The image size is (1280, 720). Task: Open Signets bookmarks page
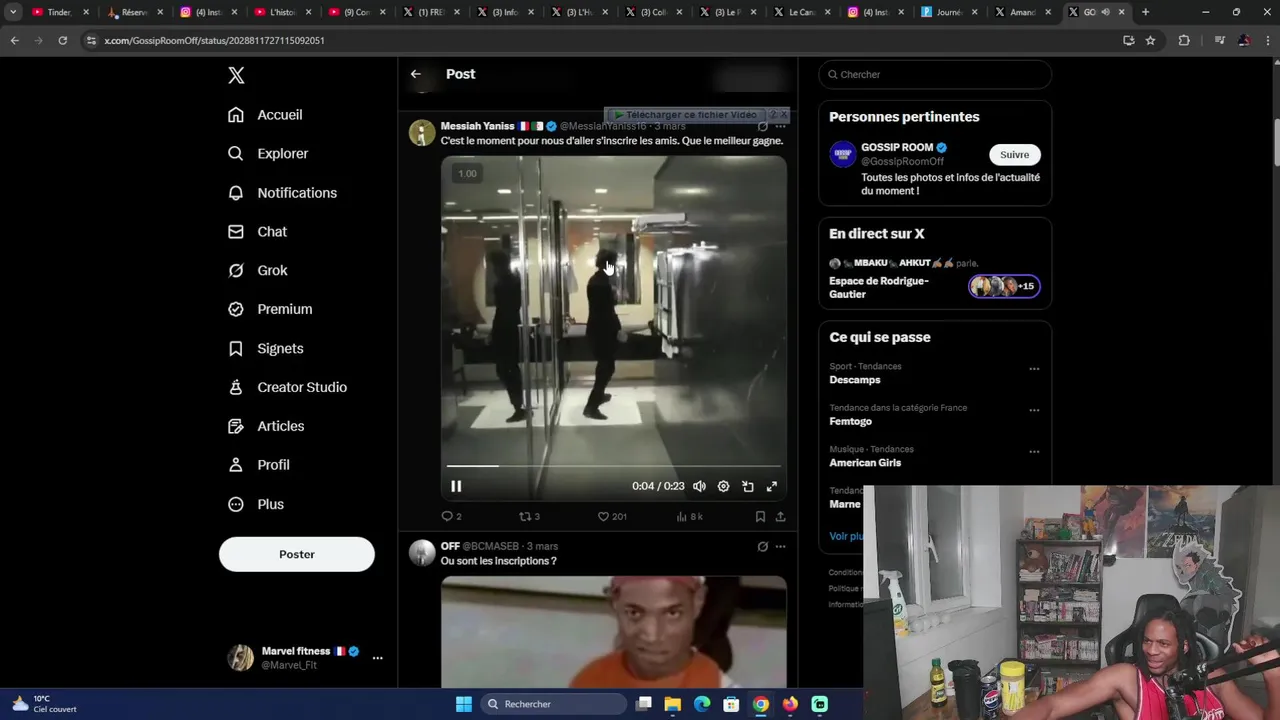click(x=266, y=349)
